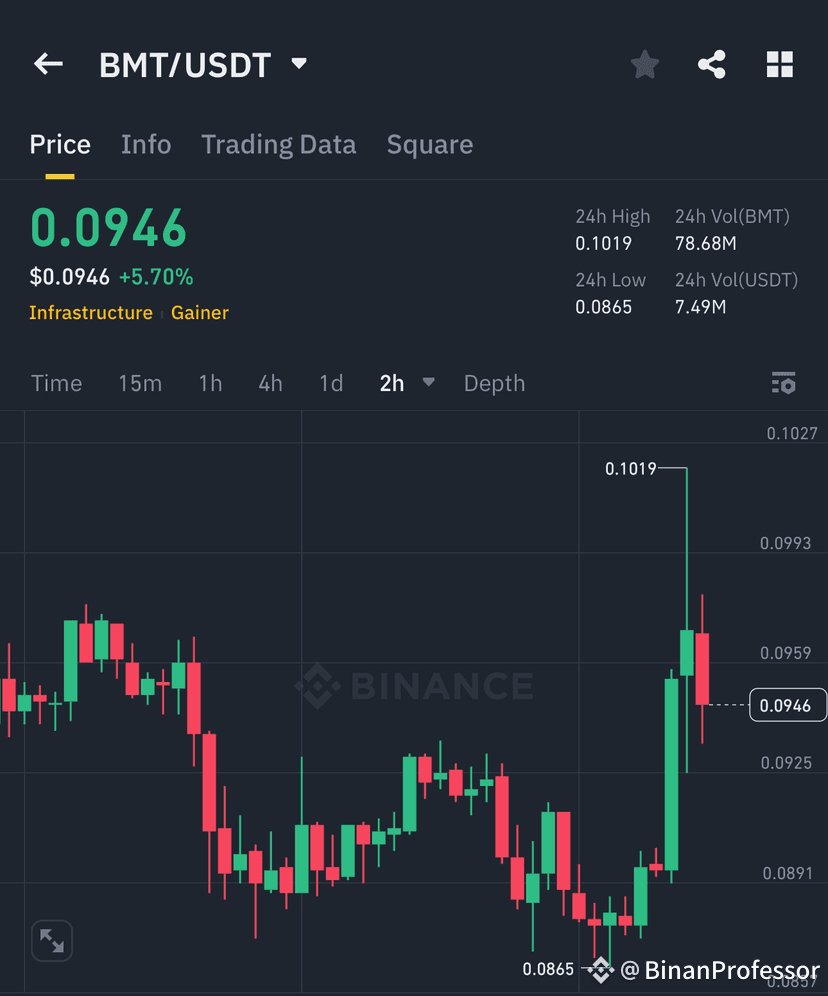Favorite the BMT/USDT pair with the star
This screenshot has width=828, height=996.
pyautogui.click(x=644, y=63)
